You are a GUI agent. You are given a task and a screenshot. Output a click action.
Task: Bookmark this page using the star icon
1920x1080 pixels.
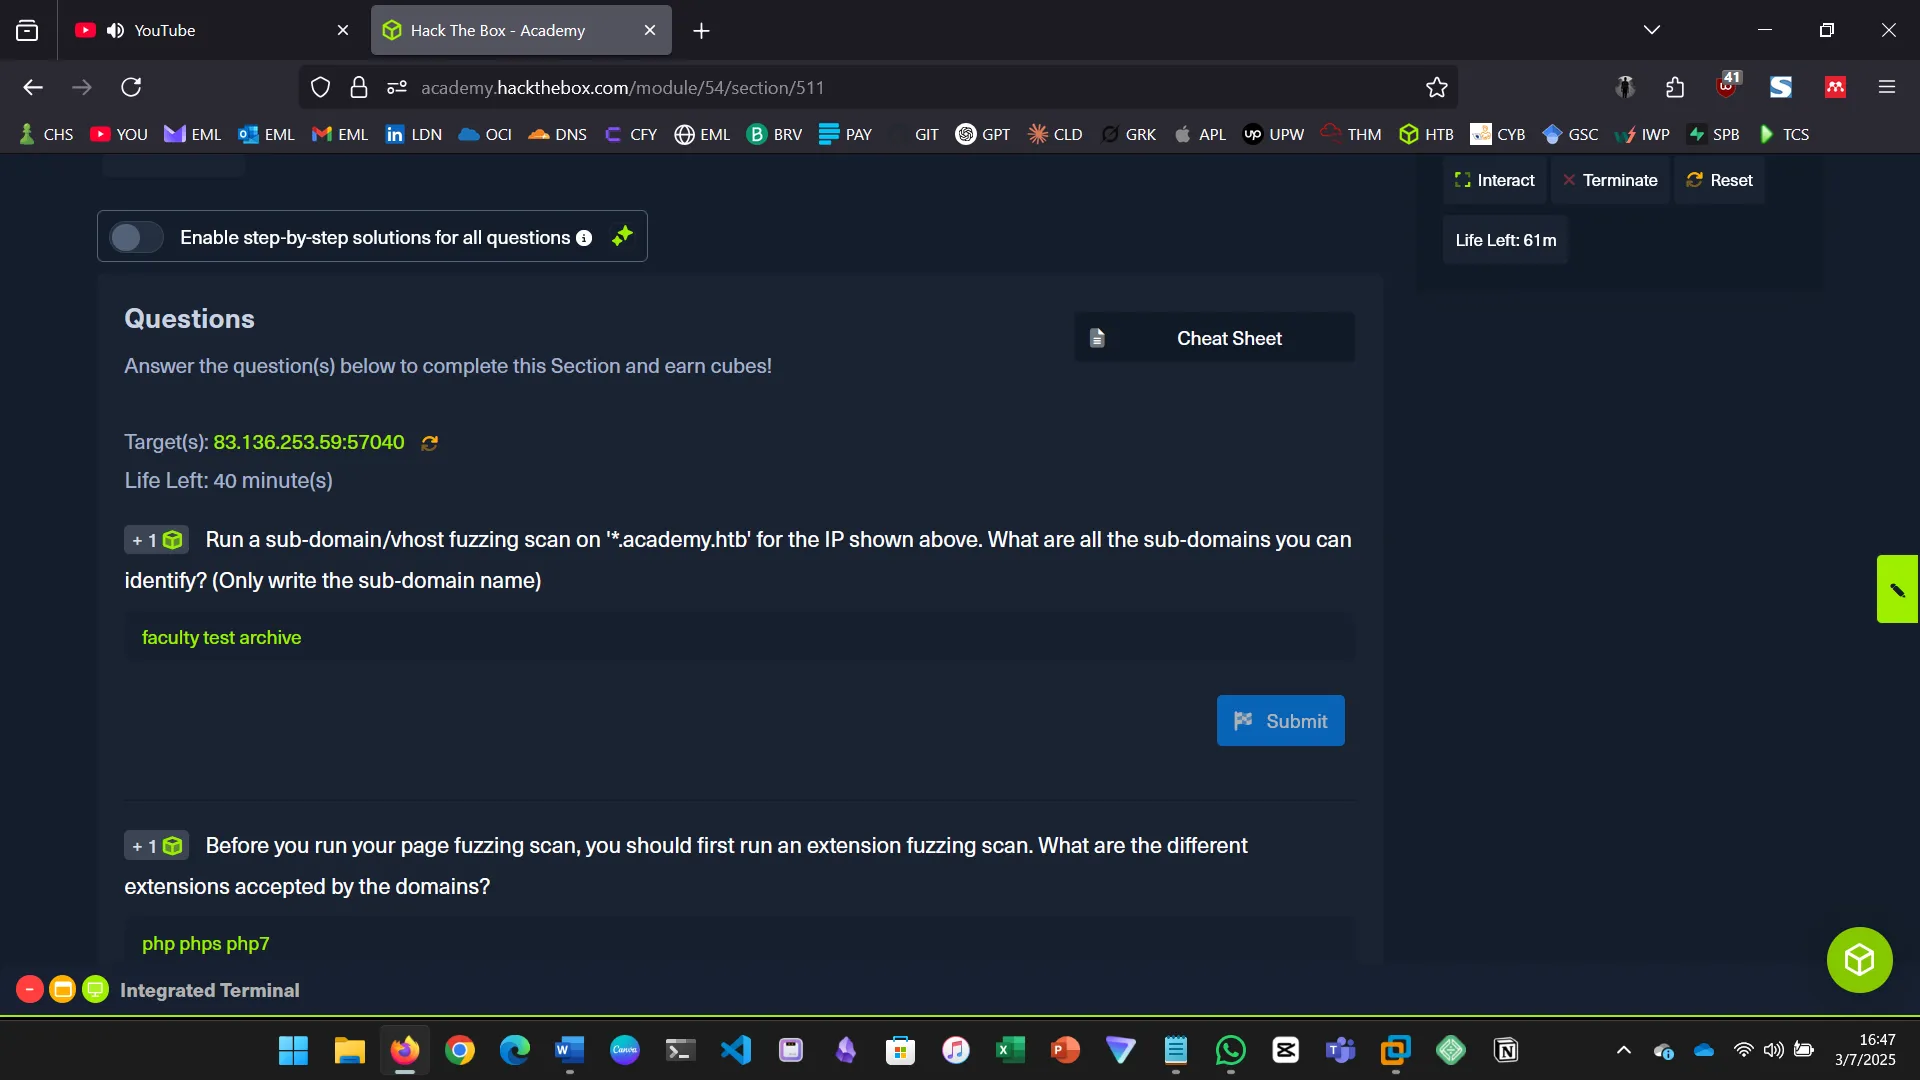point(1436,88)
